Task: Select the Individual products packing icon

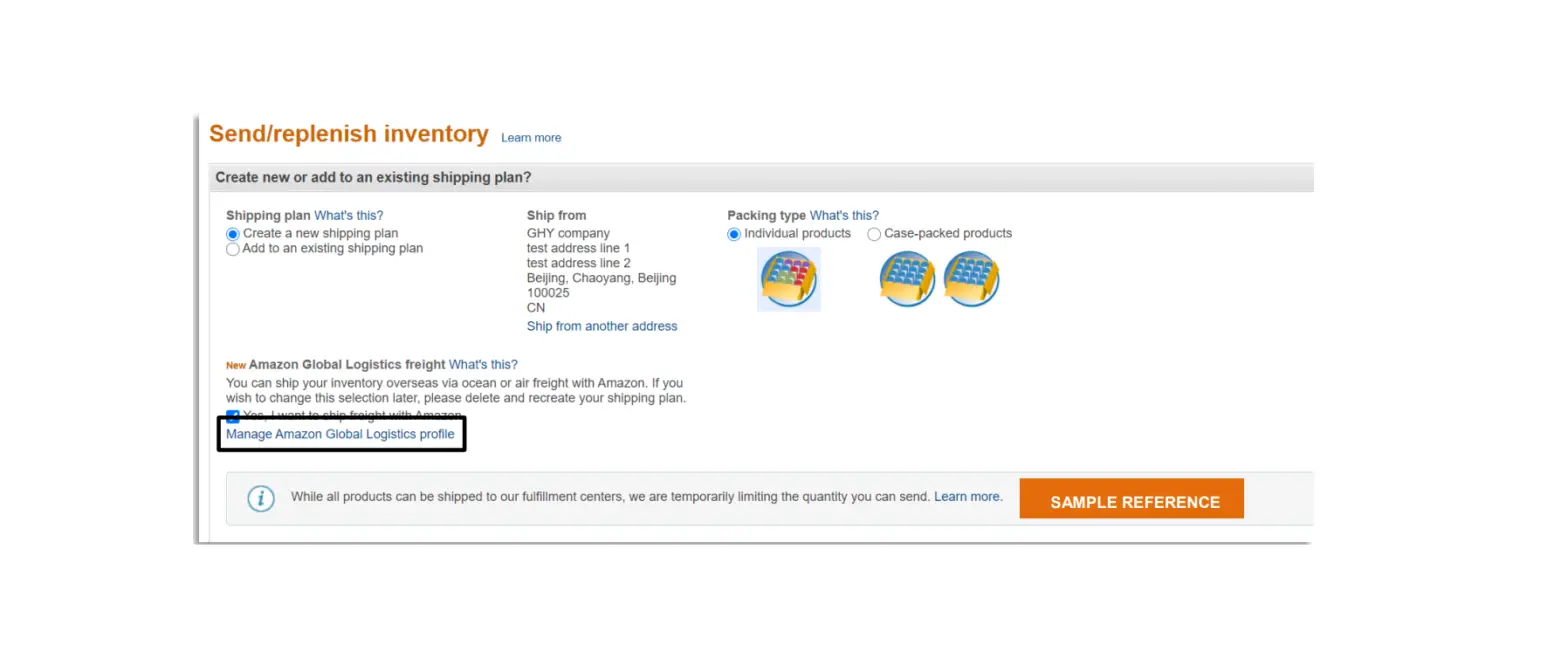Action: pos(788,279)
